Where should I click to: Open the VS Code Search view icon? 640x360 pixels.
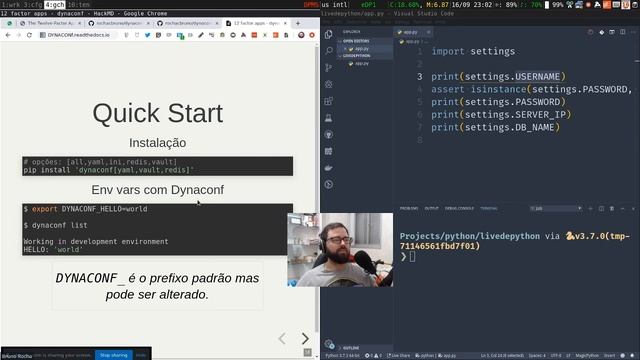point(329,51)
